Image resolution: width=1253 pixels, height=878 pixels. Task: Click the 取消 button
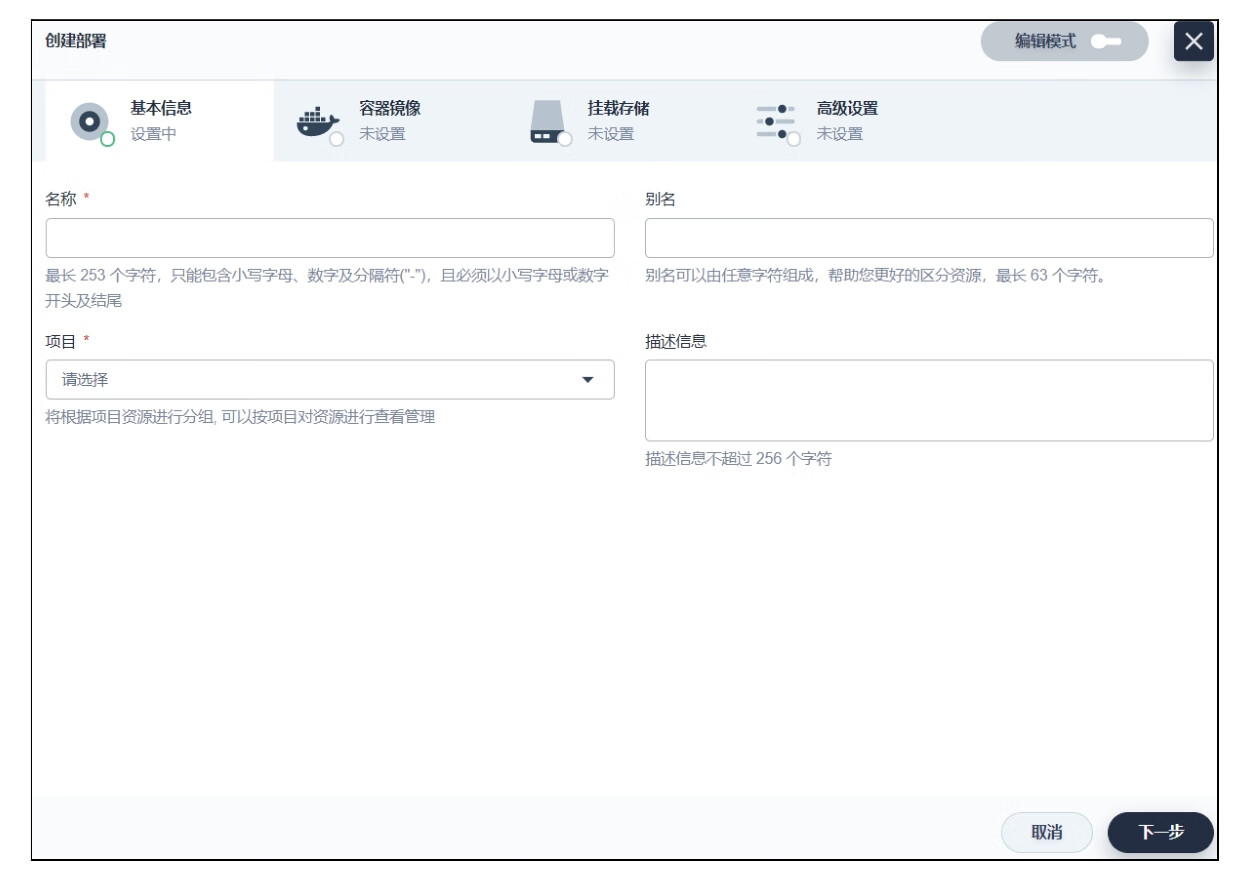pos(1046,832)
